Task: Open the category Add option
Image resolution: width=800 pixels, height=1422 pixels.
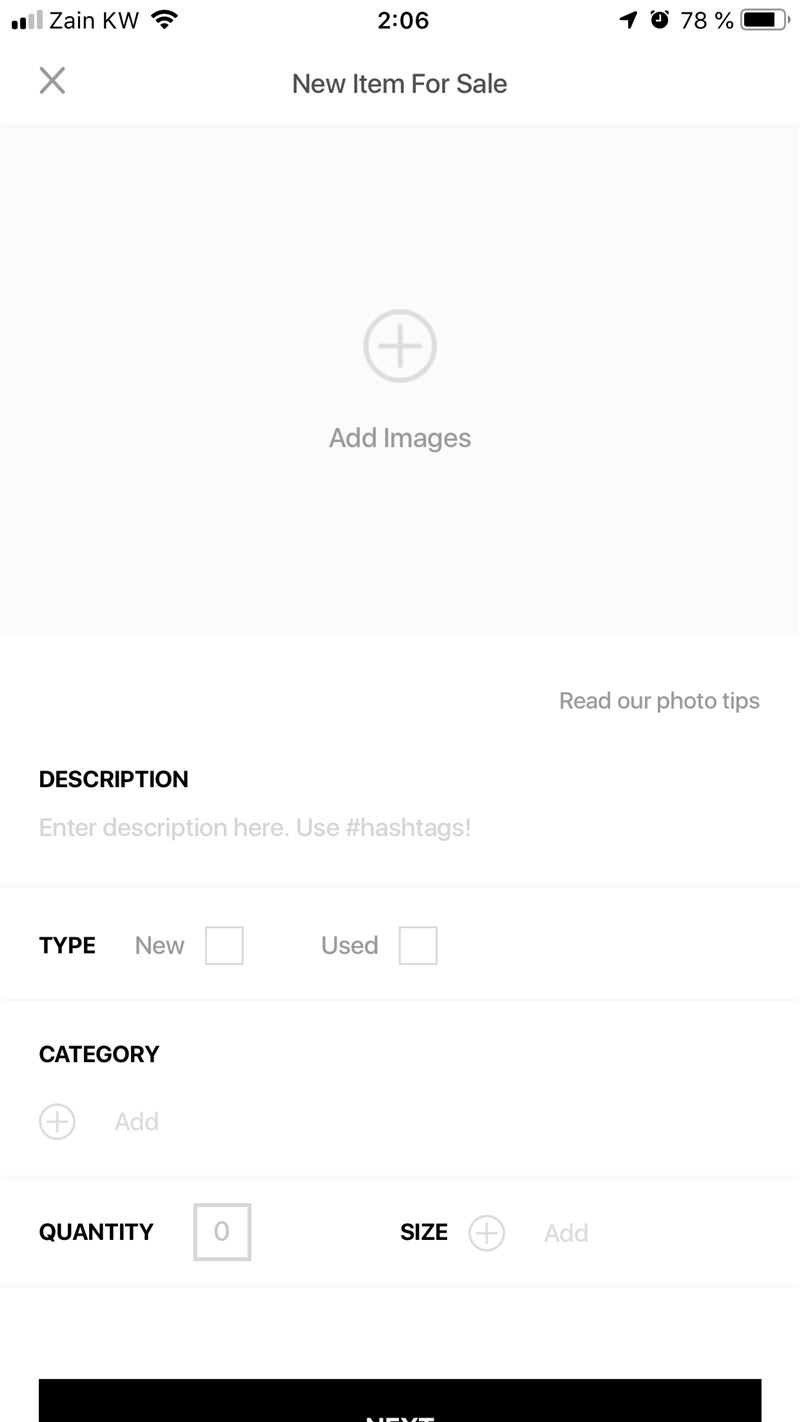Action: coord(136,1122)
